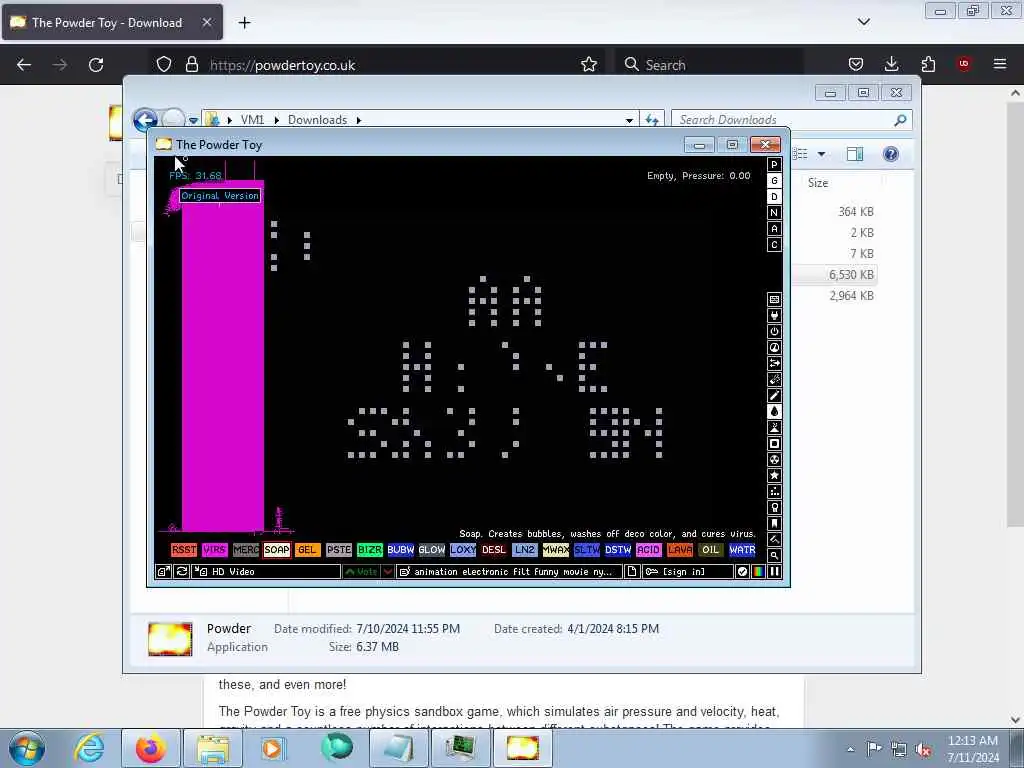Image resolution: width=1024 pixels, height=768 pixels.
Task: Click the save tags field animation electronic
Action: click(x=509, y=571)
